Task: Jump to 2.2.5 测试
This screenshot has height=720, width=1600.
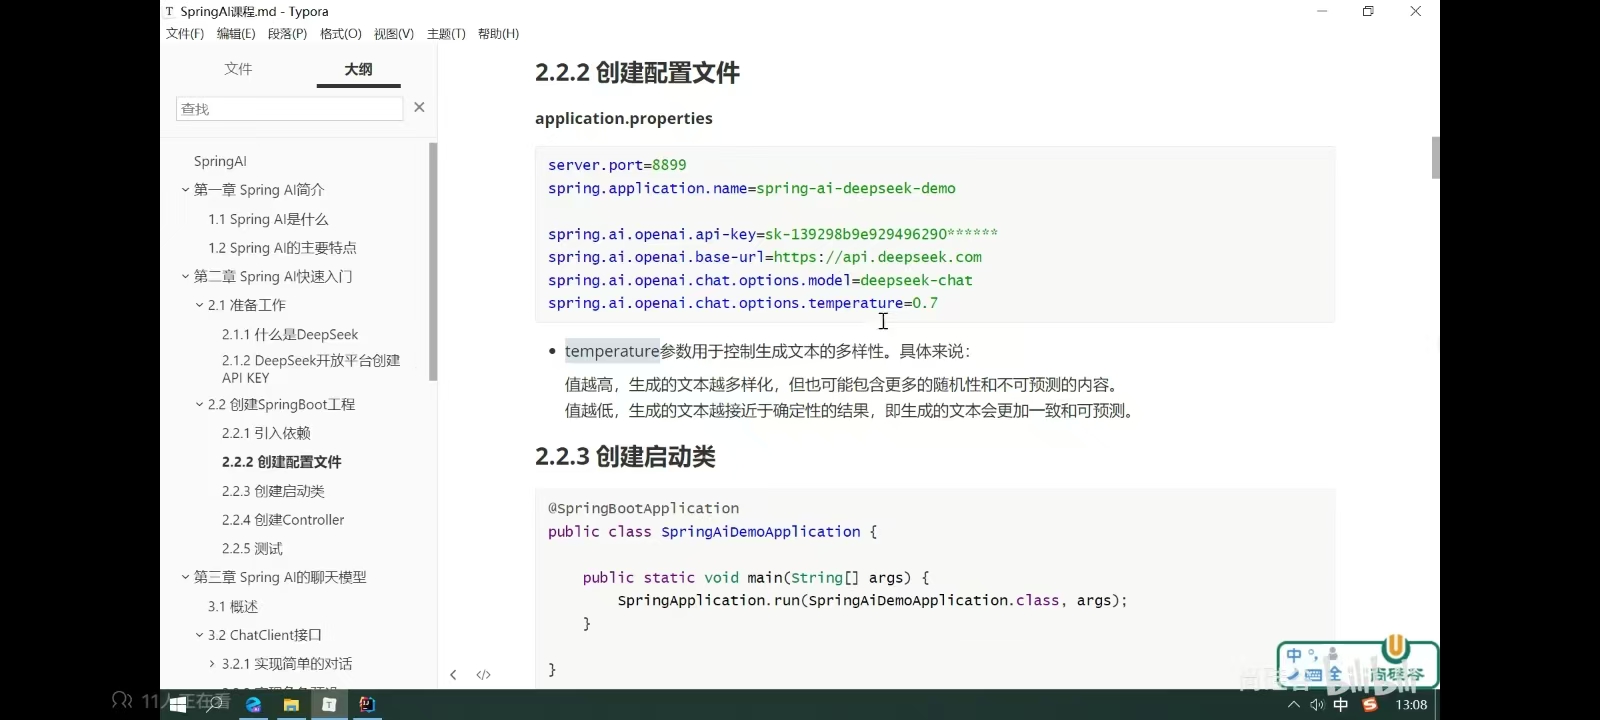Action: pyautogui.click(x=252, y=549)
